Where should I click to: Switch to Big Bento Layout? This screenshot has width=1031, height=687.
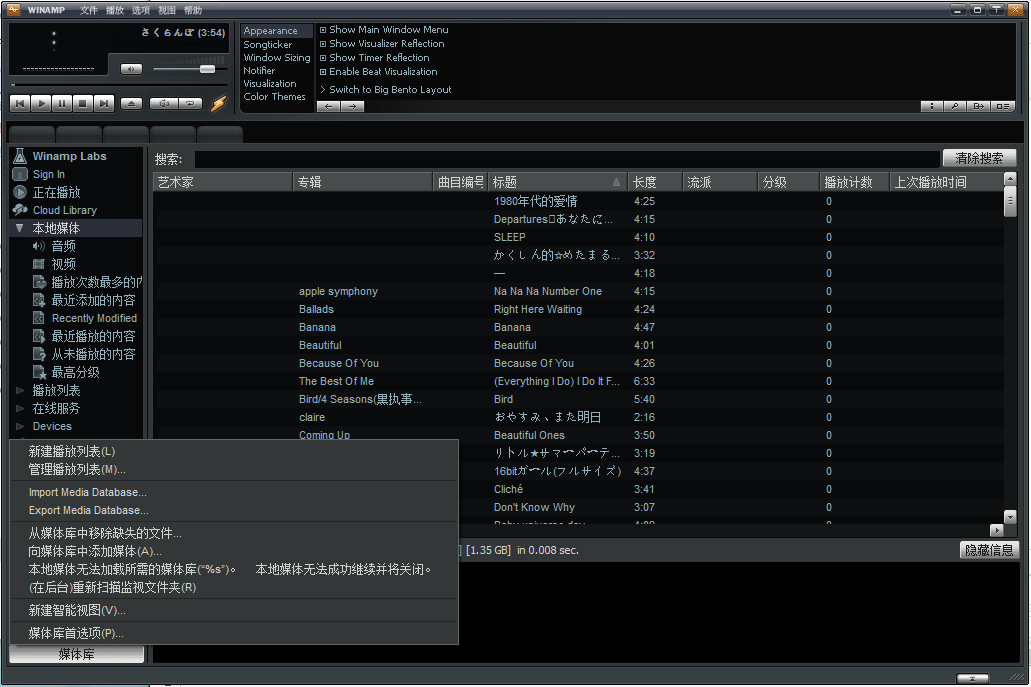(x=390, y=89)
